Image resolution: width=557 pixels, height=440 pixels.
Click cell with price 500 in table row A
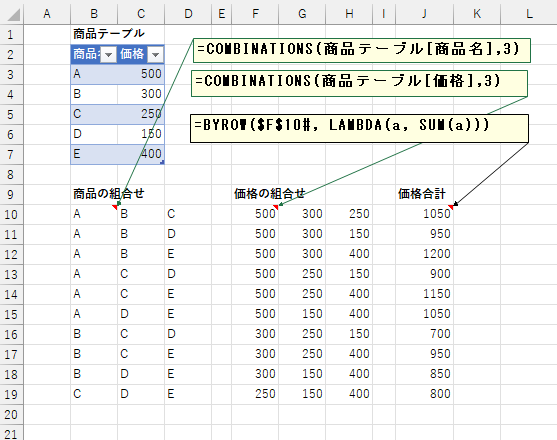tap(141, 74)
